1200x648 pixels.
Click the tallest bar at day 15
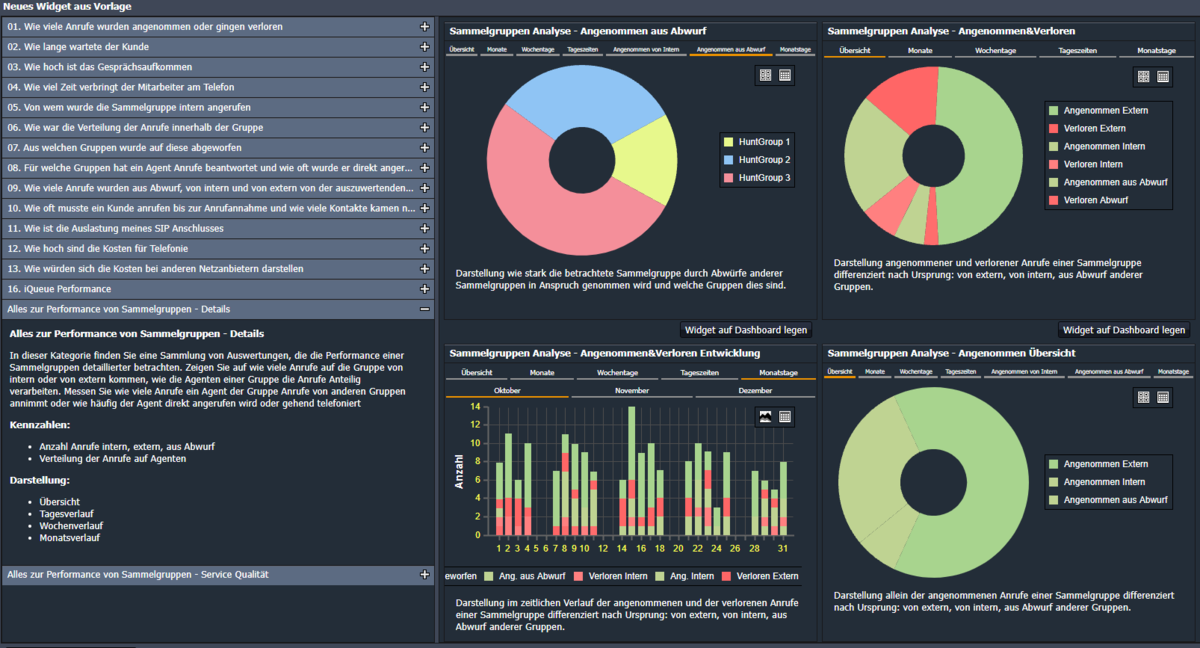point(631,470)
